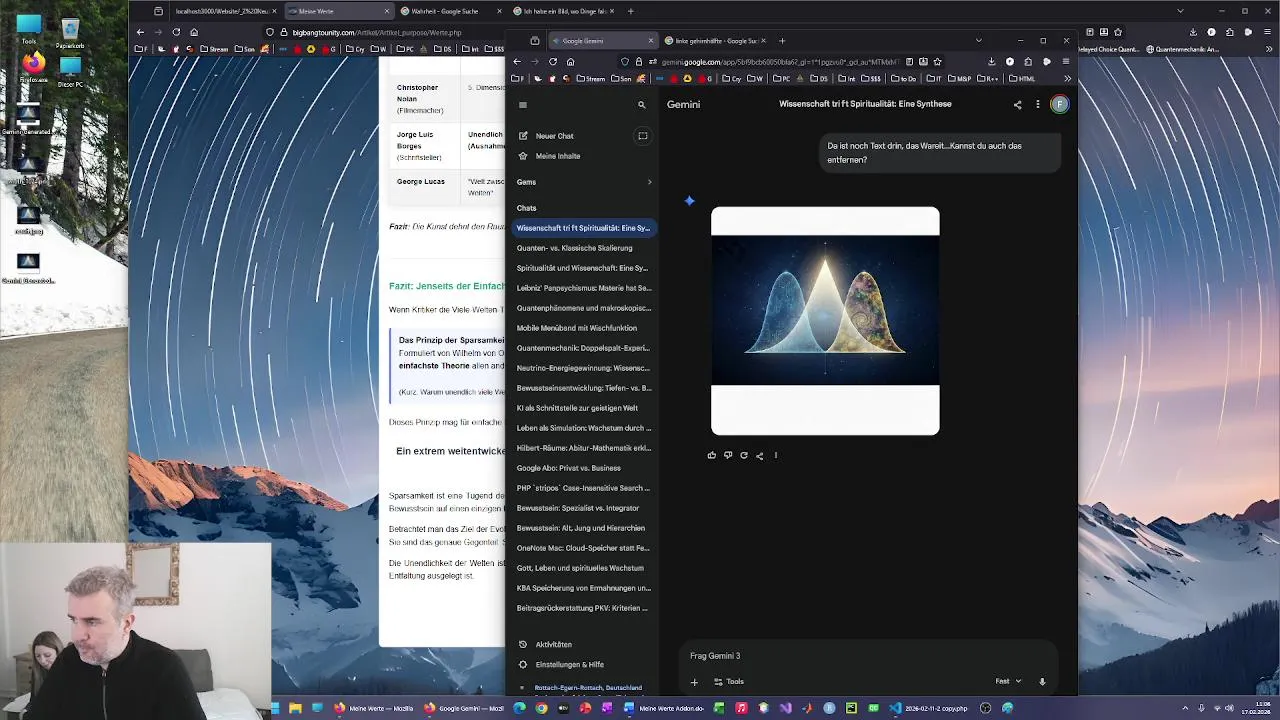
Task: Select chat Quanten- vs. Klassische Skalierung
Action: [584, 248]
